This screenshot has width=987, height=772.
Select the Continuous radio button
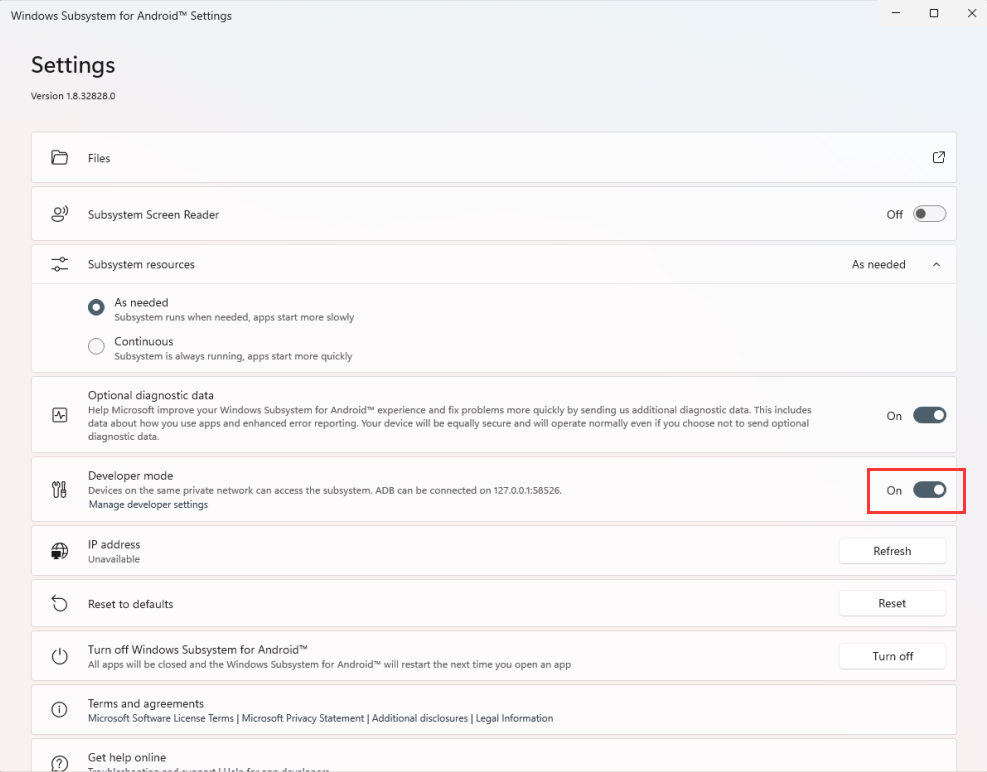click(96, 346)
